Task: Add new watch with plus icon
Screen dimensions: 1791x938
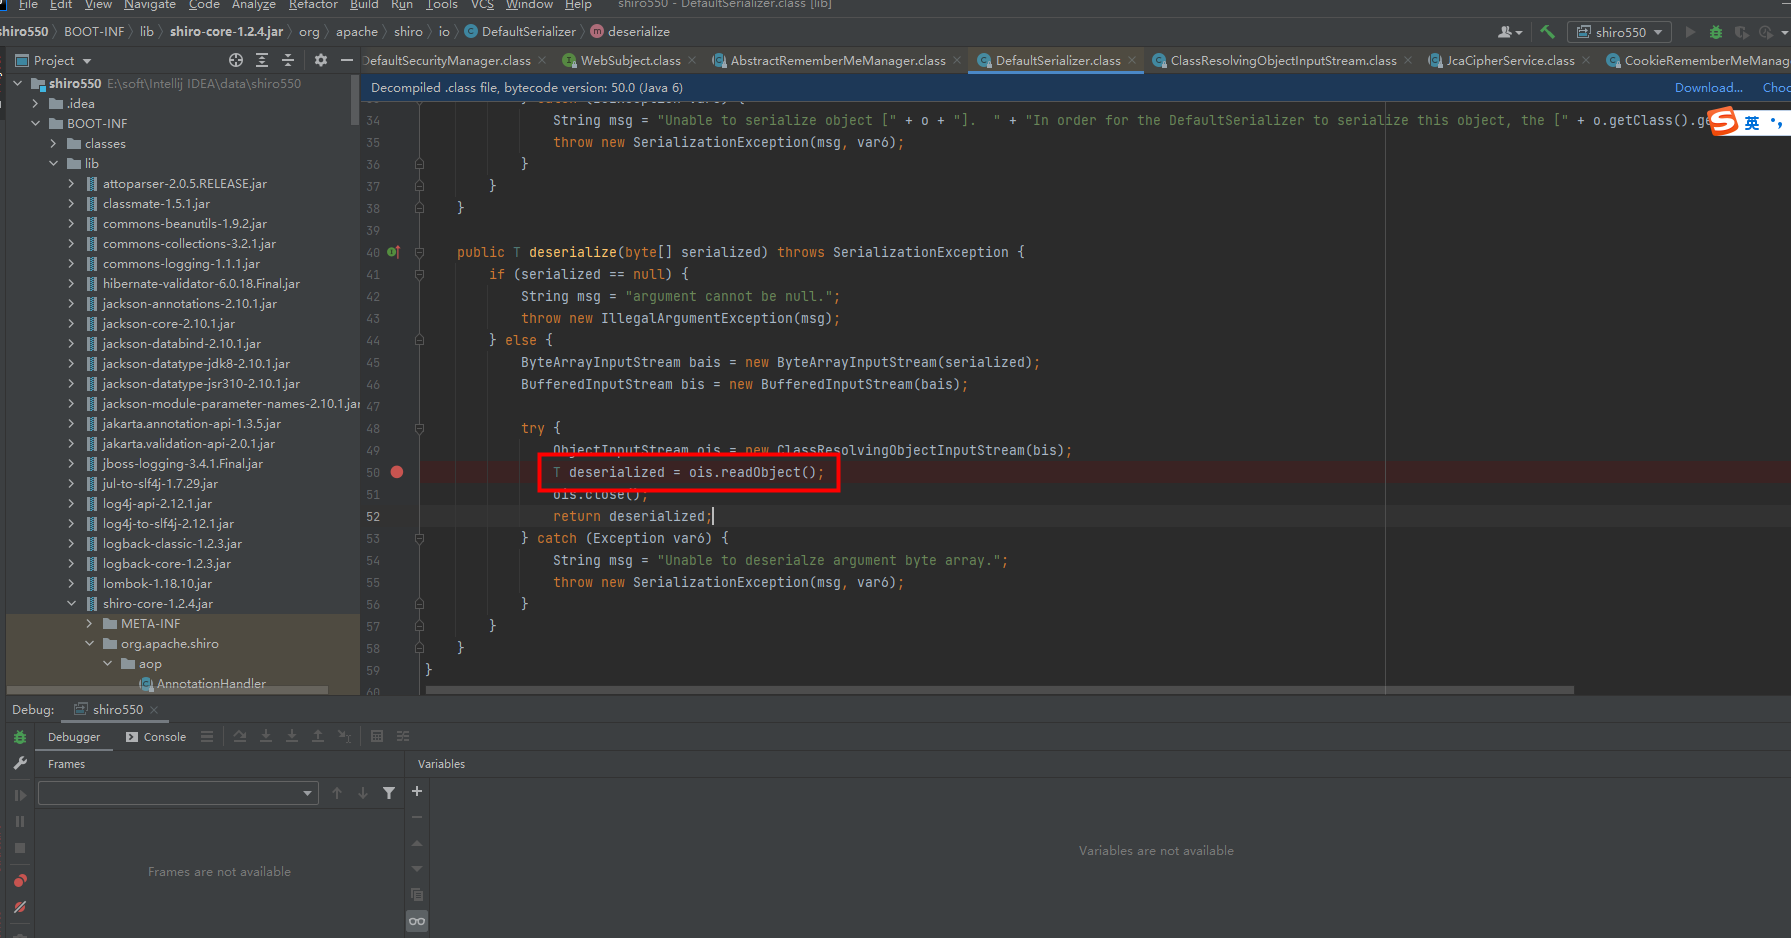Action: 417,791
